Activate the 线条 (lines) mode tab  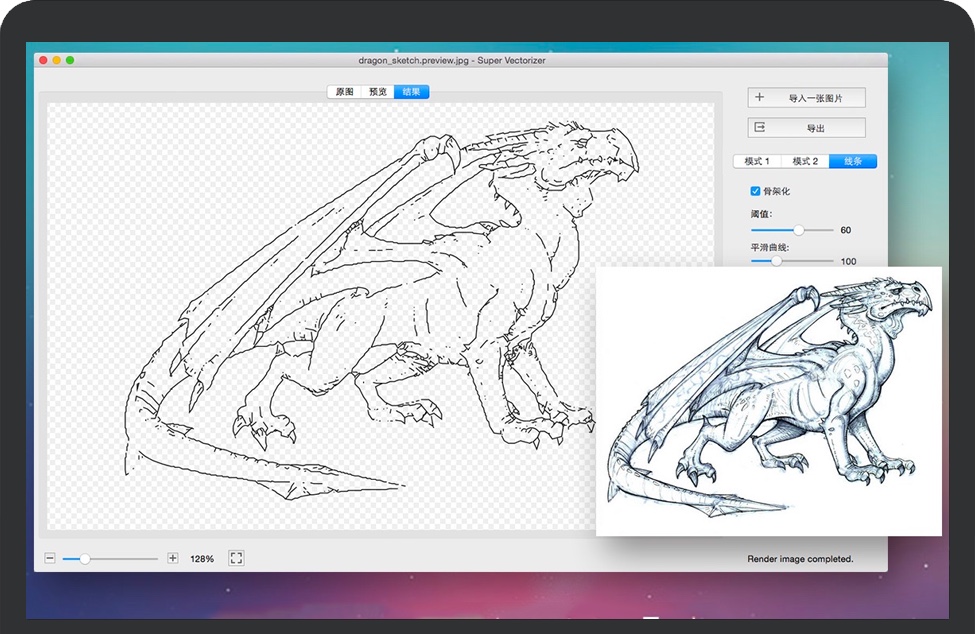pyautogui.click(x=851, y=161)
